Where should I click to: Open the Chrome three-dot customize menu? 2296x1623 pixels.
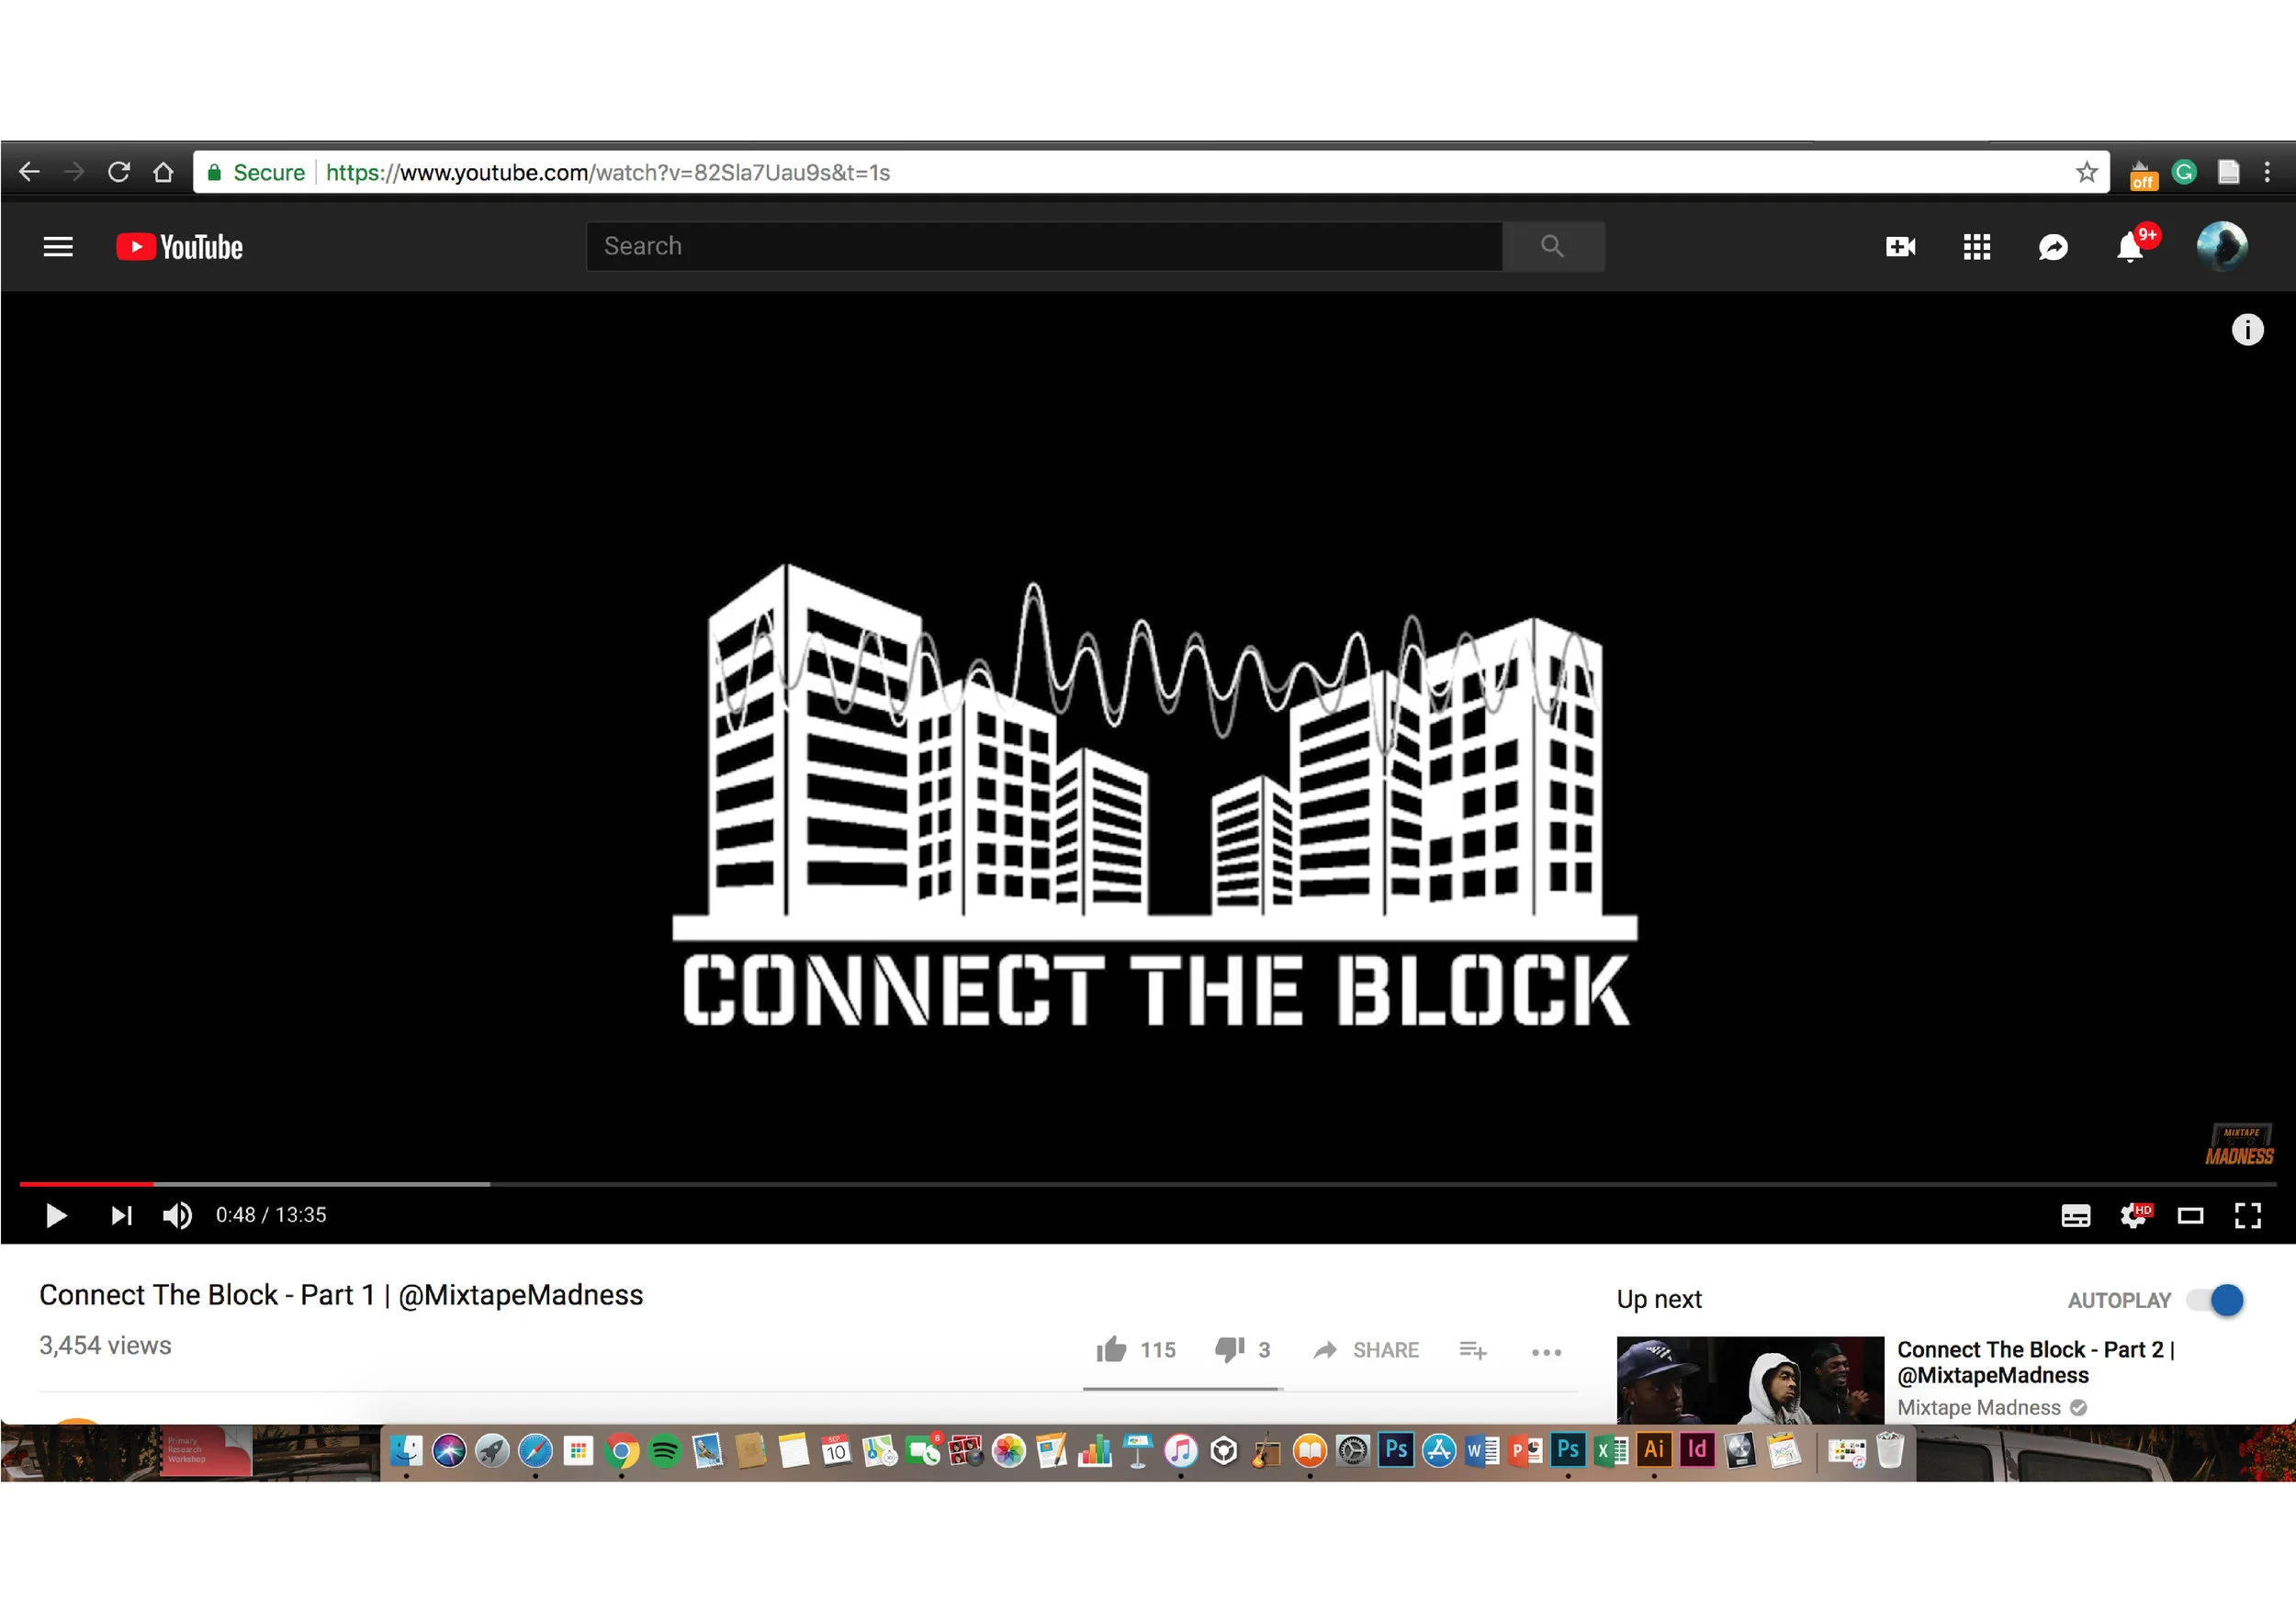pyautogui.click(x=2267, y=172)
